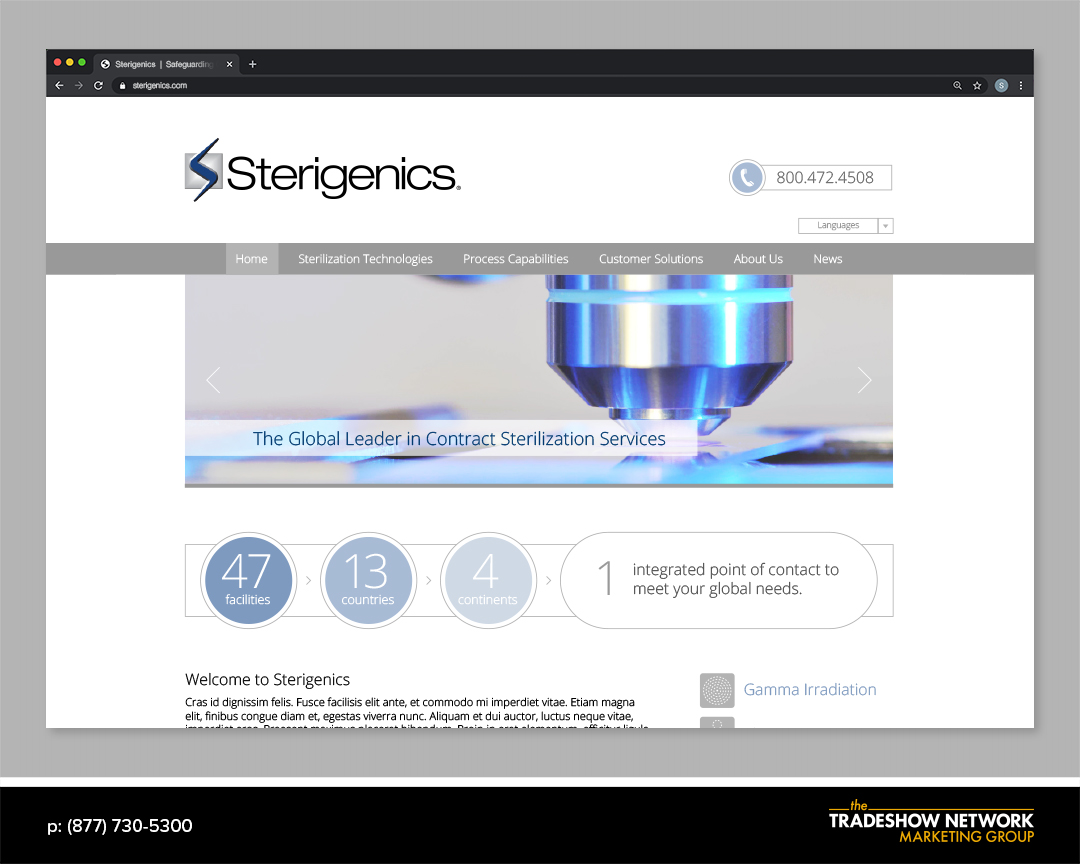Click the Global Leader slide caption

[x=459, y=439]
